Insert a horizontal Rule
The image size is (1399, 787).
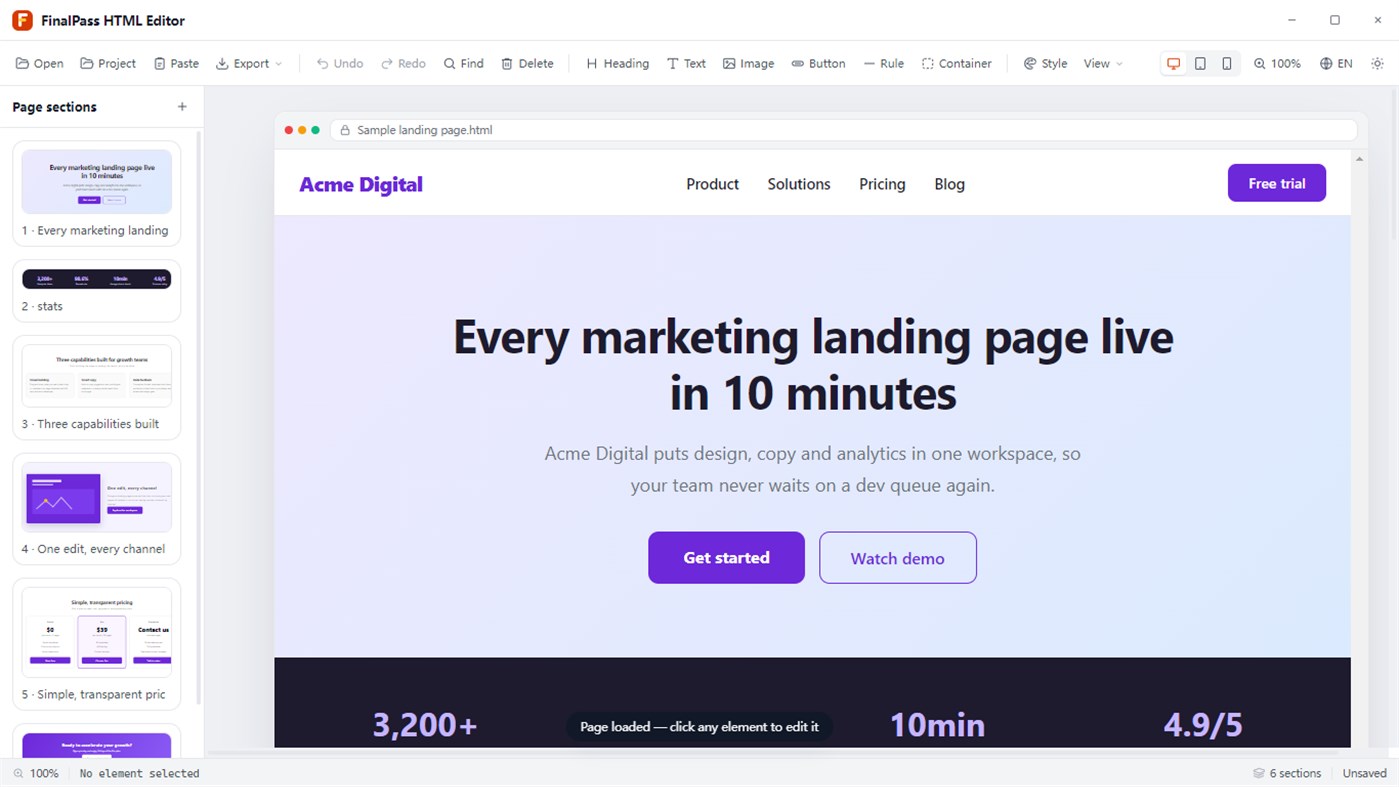[884, 63]
